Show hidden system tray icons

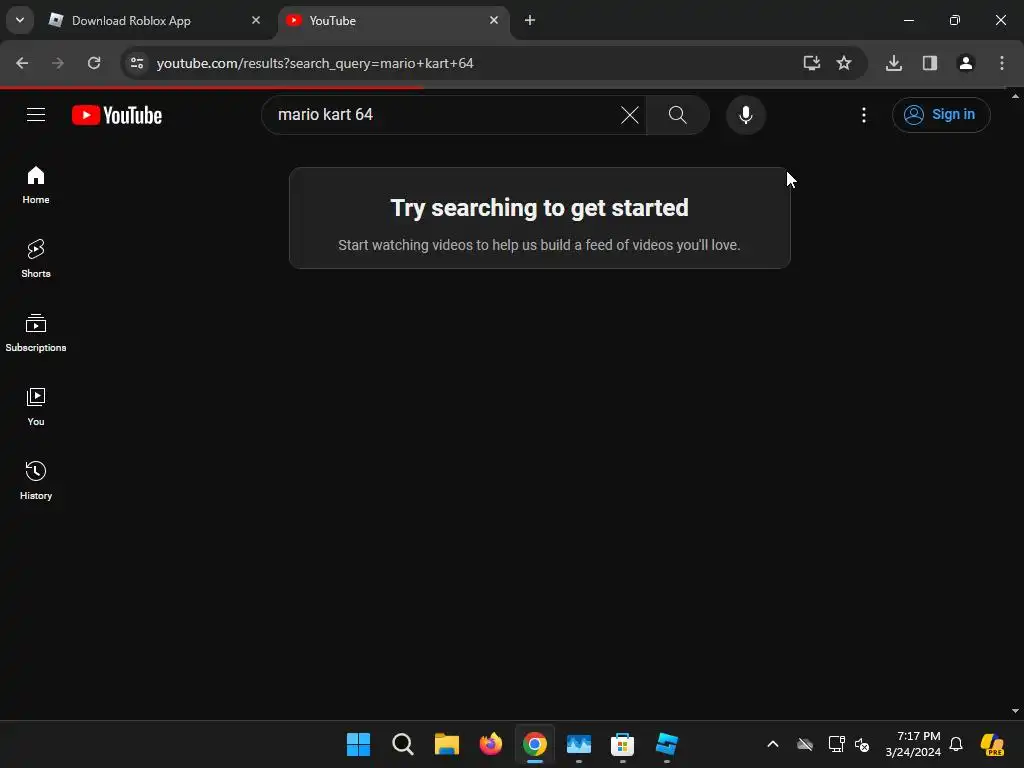pos(773,744)
